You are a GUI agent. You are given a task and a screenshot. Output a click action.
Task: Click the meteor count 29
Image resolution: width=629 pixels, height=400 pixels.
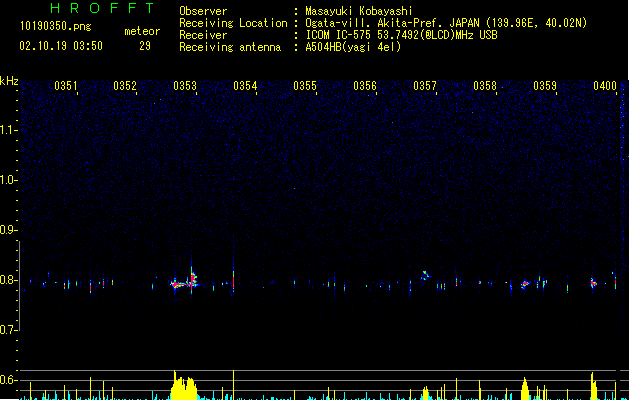click(145, 46)
